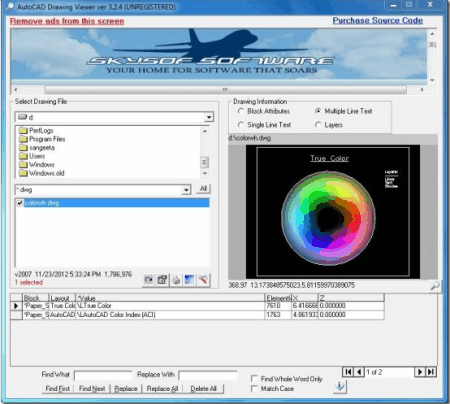
Task: Click the banner vertical scrollbar up arrow
Action: click(432, 34)
